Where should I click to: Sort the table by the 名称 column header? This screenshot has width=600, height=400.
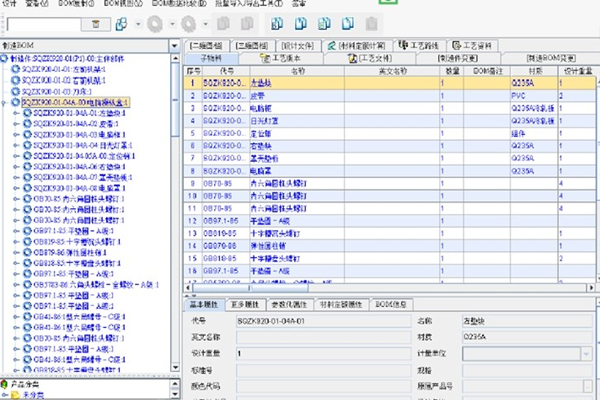coord(297,71)
